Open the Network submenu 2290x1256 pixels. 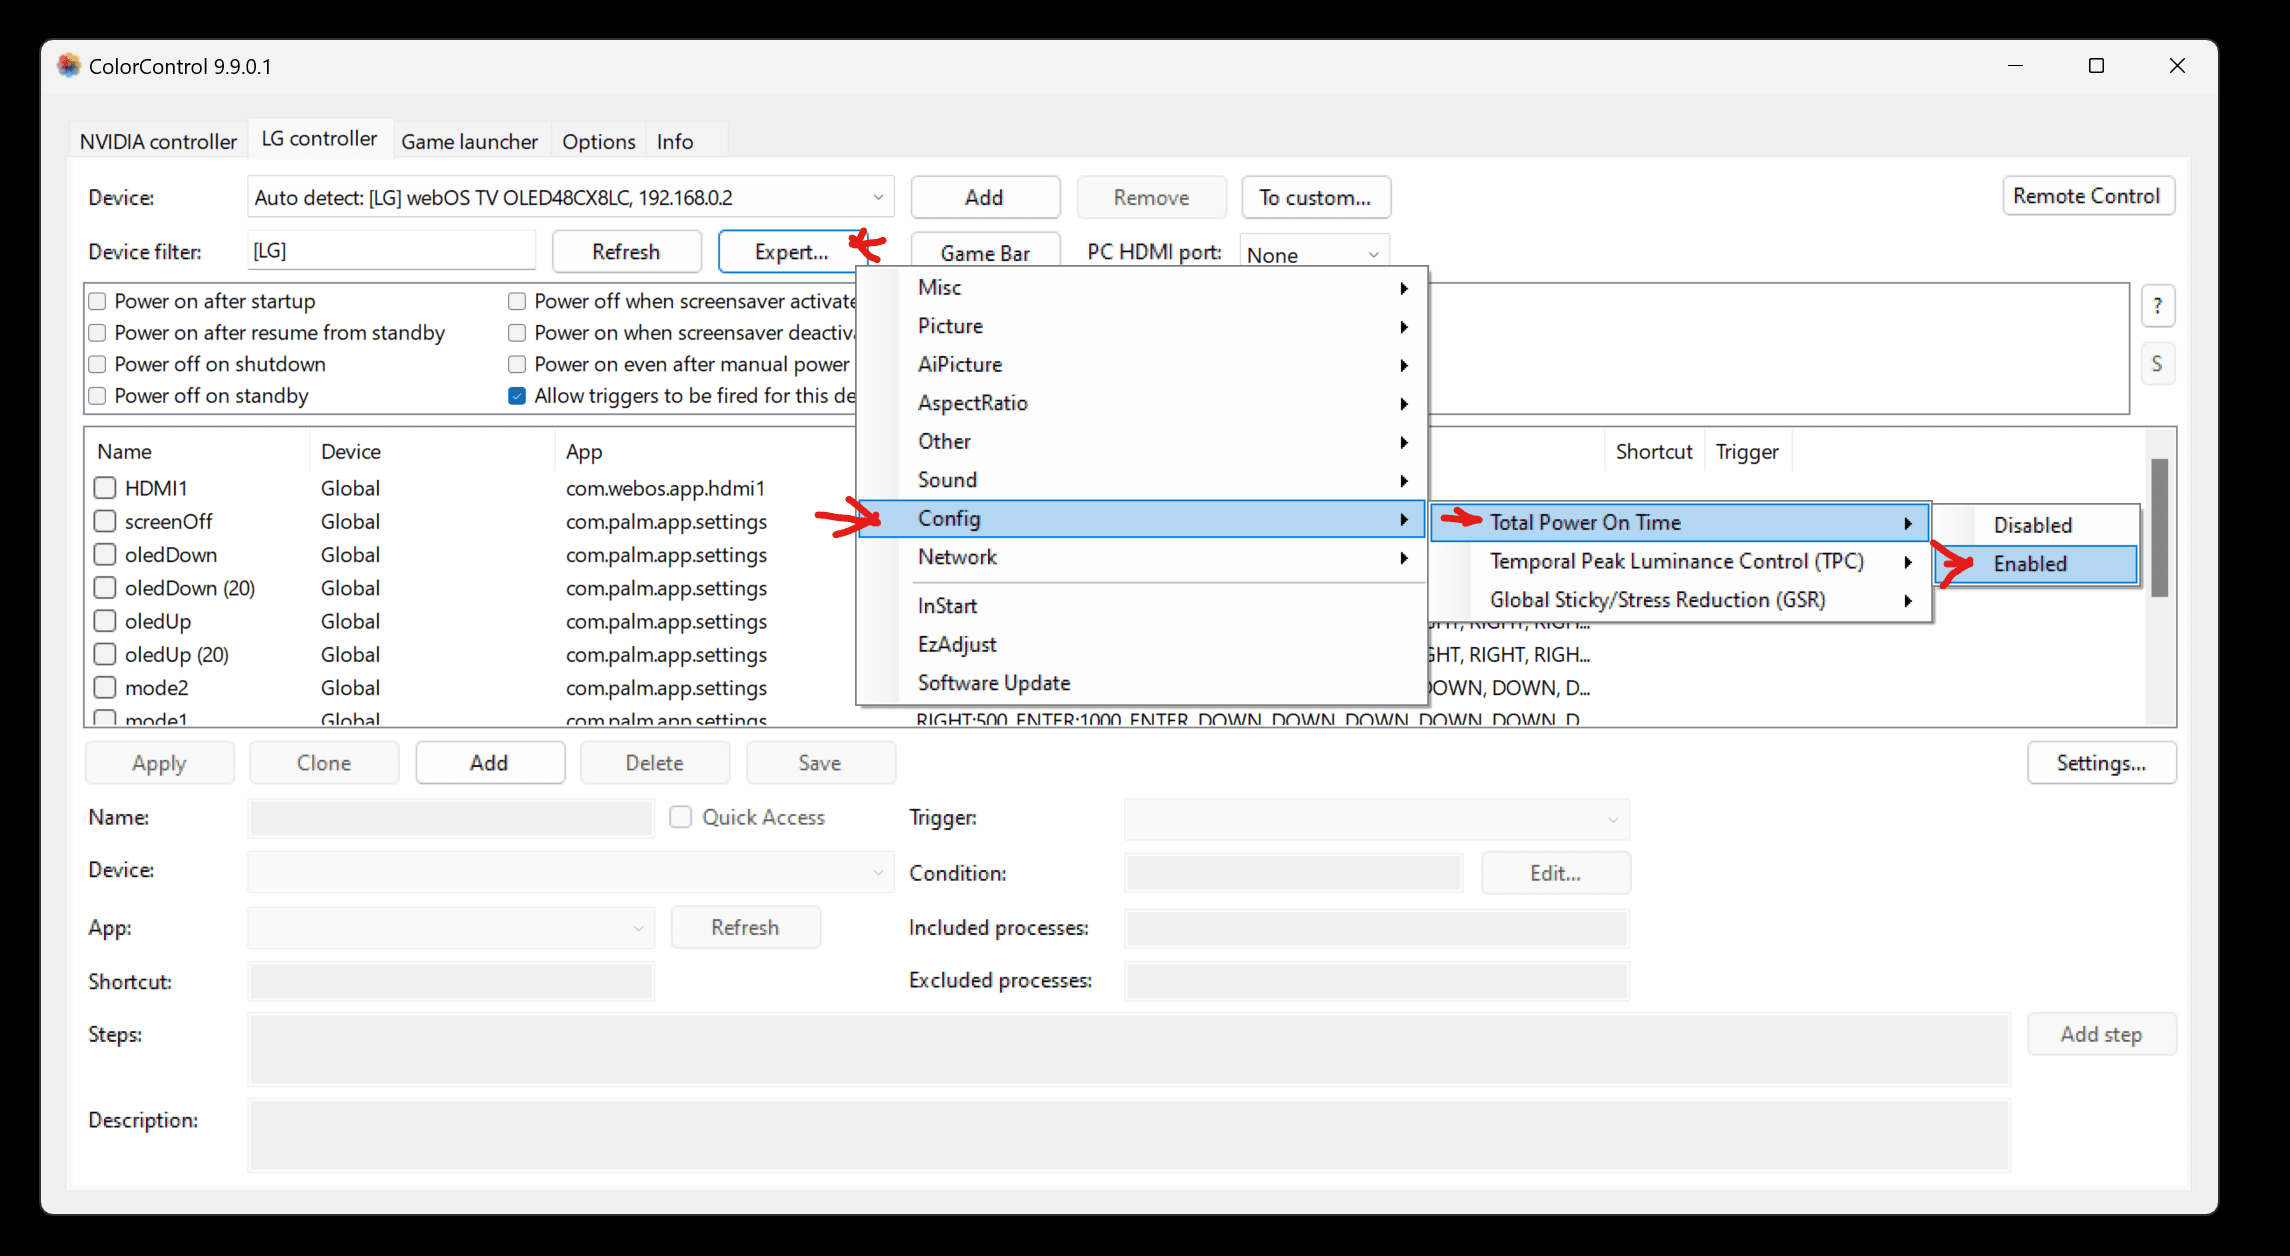pyautogui.click(x=1141, y=557)
